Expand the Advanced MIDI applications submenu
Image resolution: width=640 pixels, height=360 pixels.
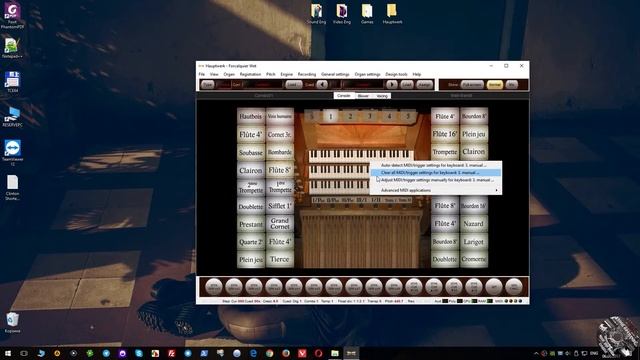tap(436, 190)
